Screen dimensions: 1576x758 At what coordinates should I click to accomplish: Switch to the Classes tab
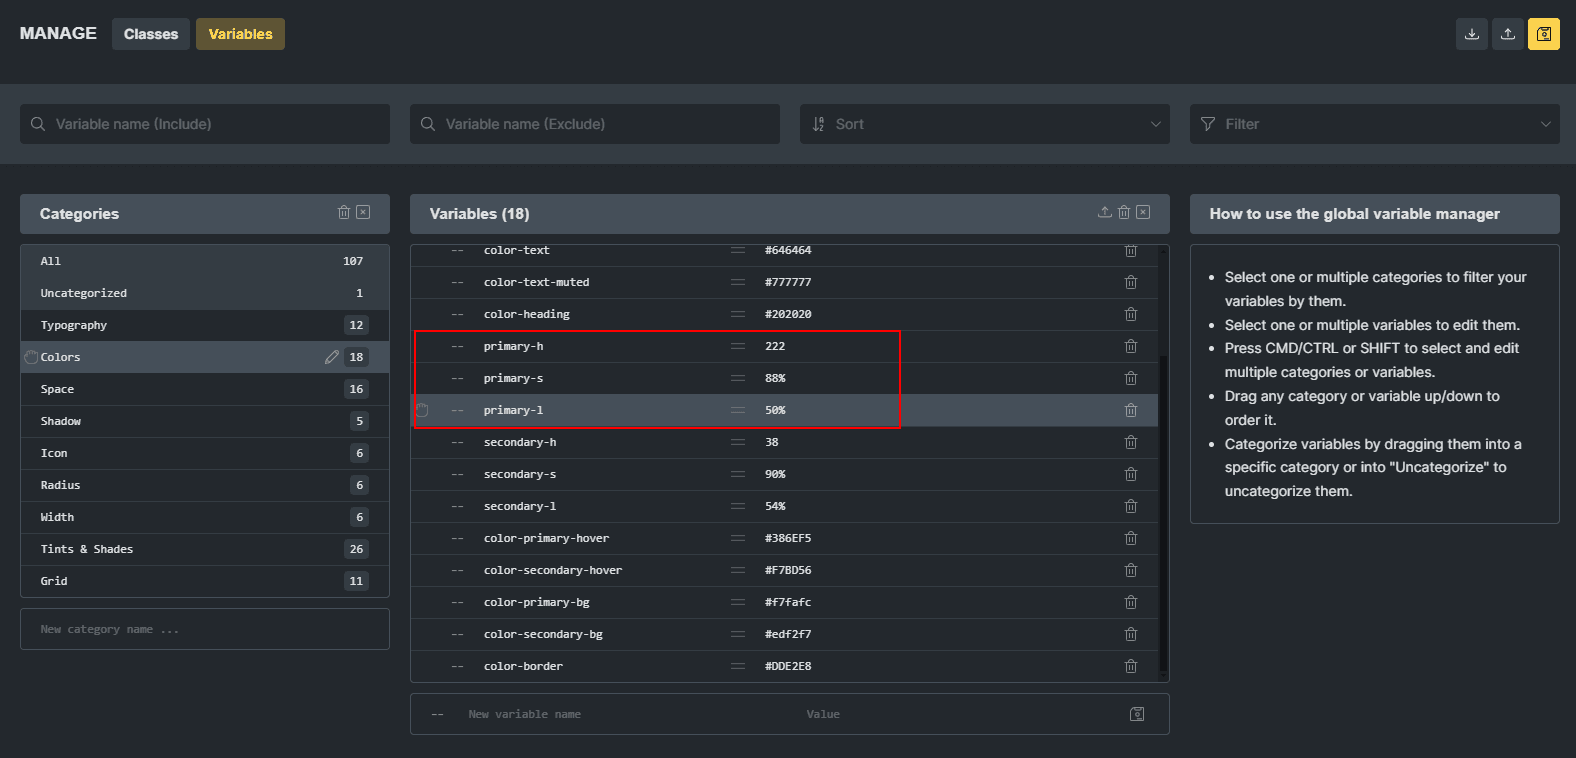[151, 34]
